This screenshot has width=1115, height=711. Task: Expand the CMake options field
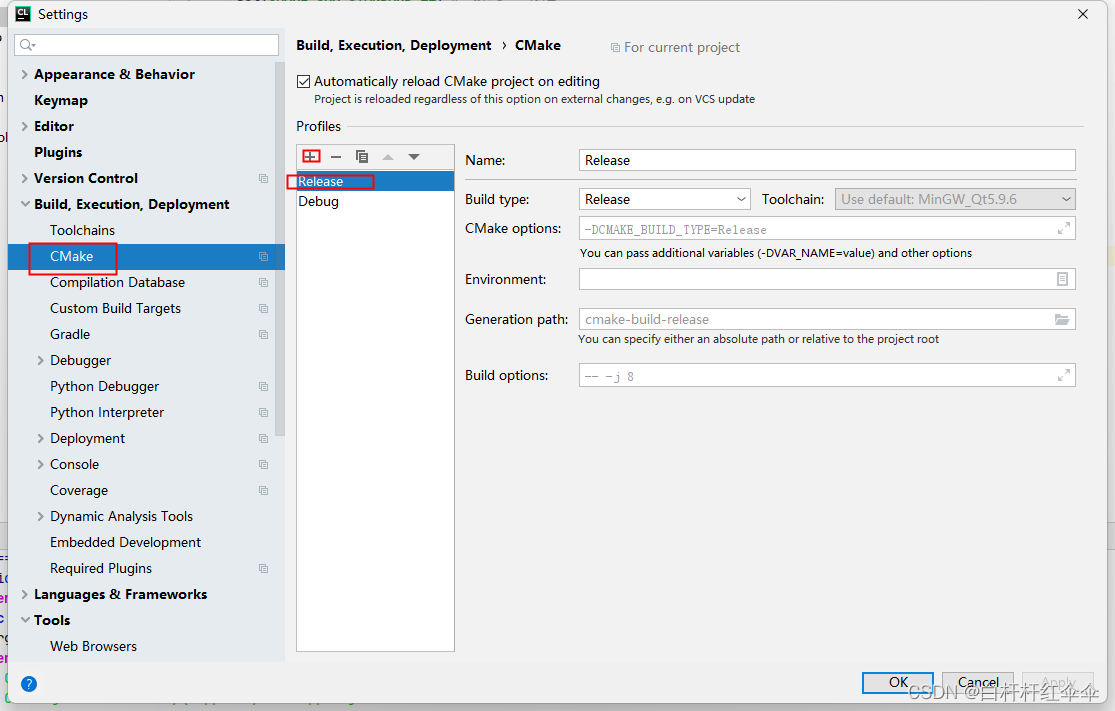[1064, 228]
